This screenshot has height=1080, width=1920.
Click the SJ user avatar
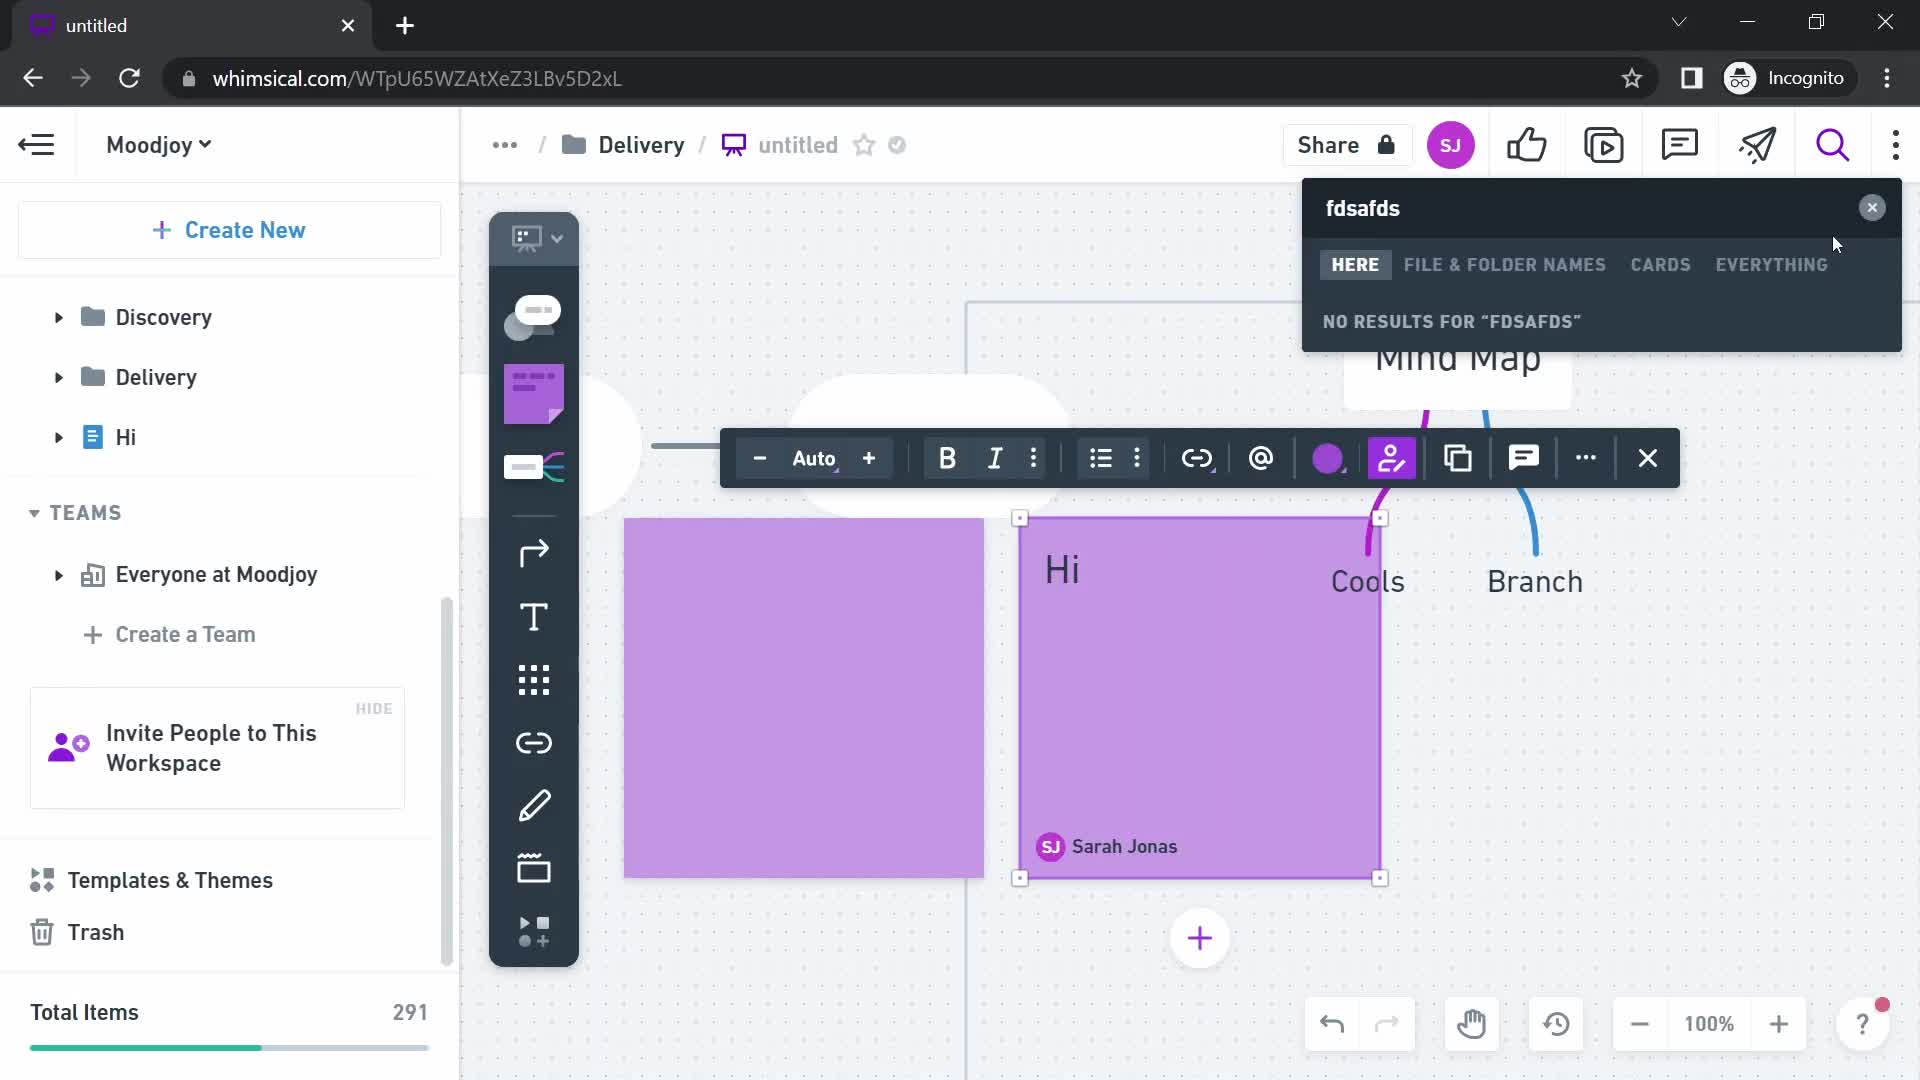(x=1450, y=145)
